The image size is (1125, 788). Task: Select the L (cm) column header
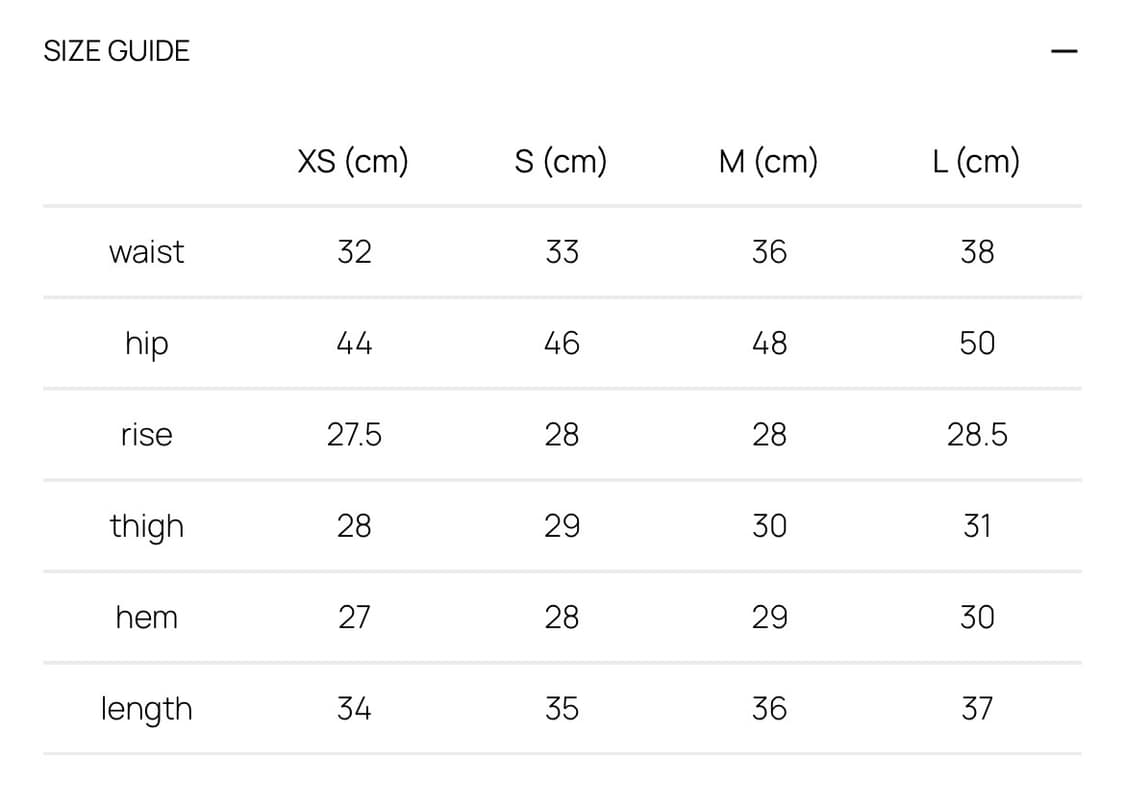976,161
